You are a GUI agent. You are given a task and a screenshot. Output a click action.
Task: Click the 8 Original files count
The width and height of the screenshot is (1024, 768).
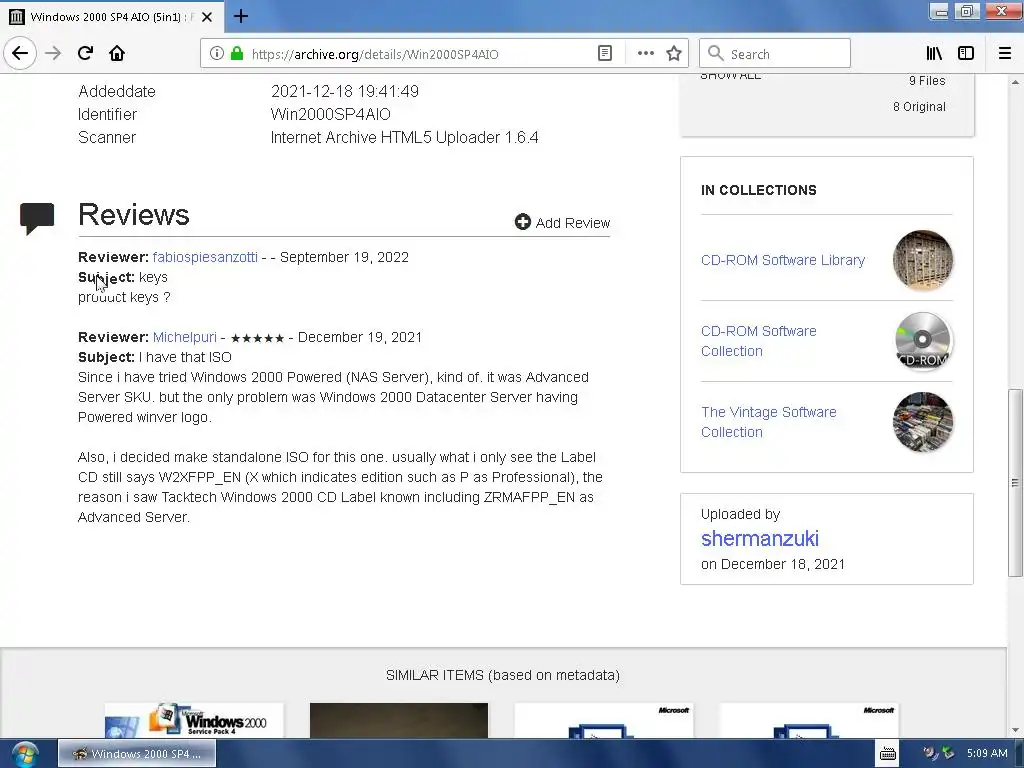(919, 107)
